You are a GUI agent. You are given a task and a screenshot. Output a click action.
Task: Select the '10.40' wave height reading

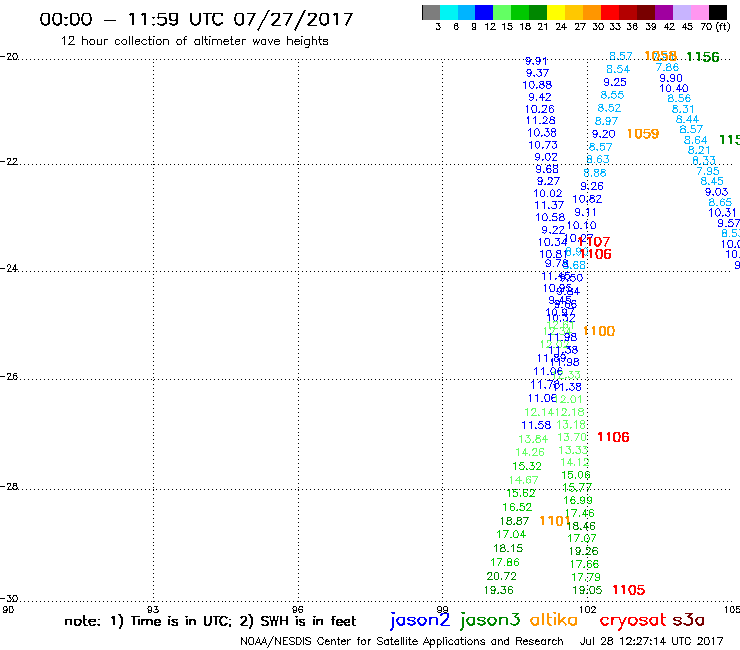click(673, 88)
